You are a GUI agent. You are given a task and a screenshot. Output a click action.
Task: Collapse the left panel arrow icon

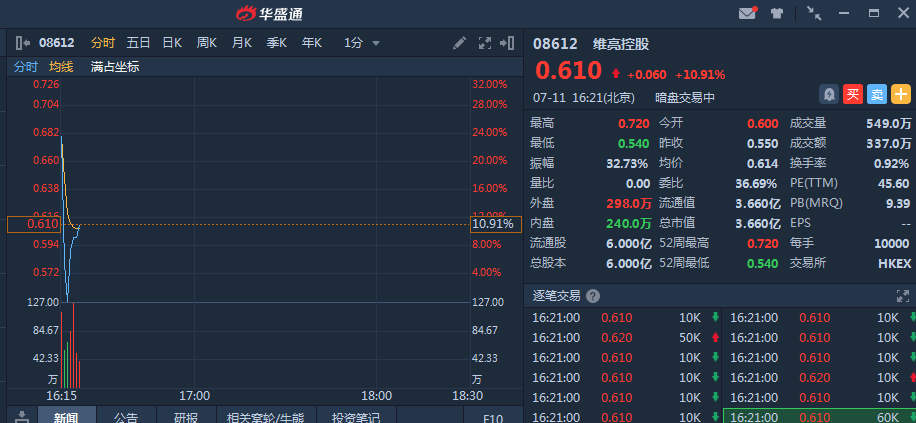click(23, 43)
